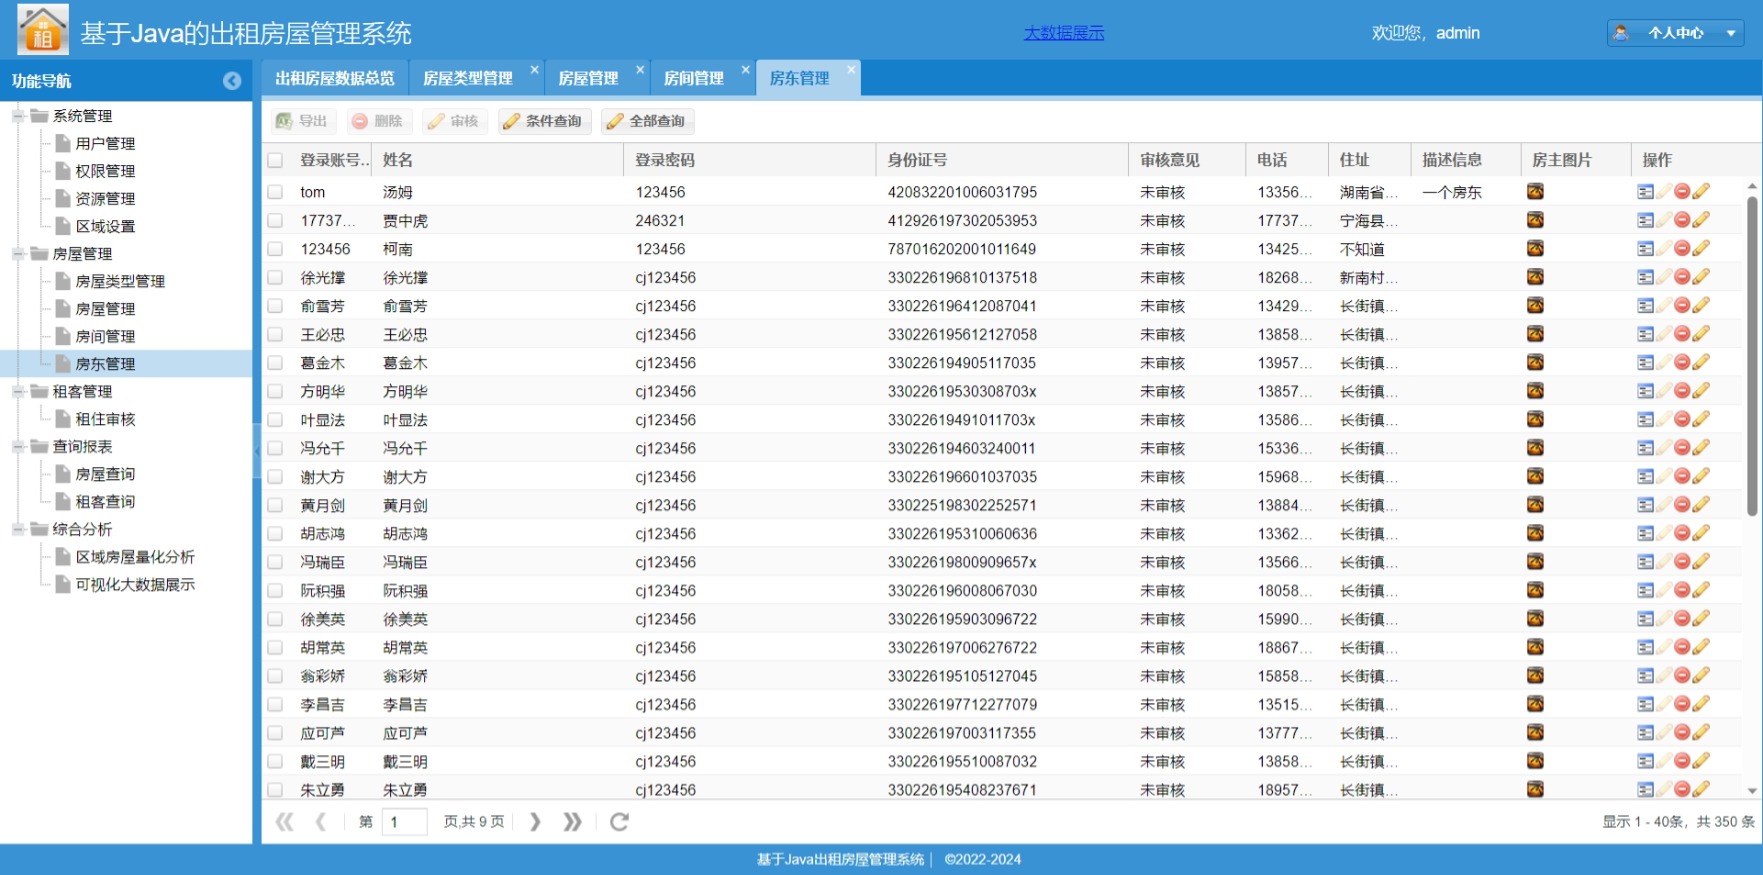
Task: Collapse 查询报表 tree folder
Action: click(18, 447)
